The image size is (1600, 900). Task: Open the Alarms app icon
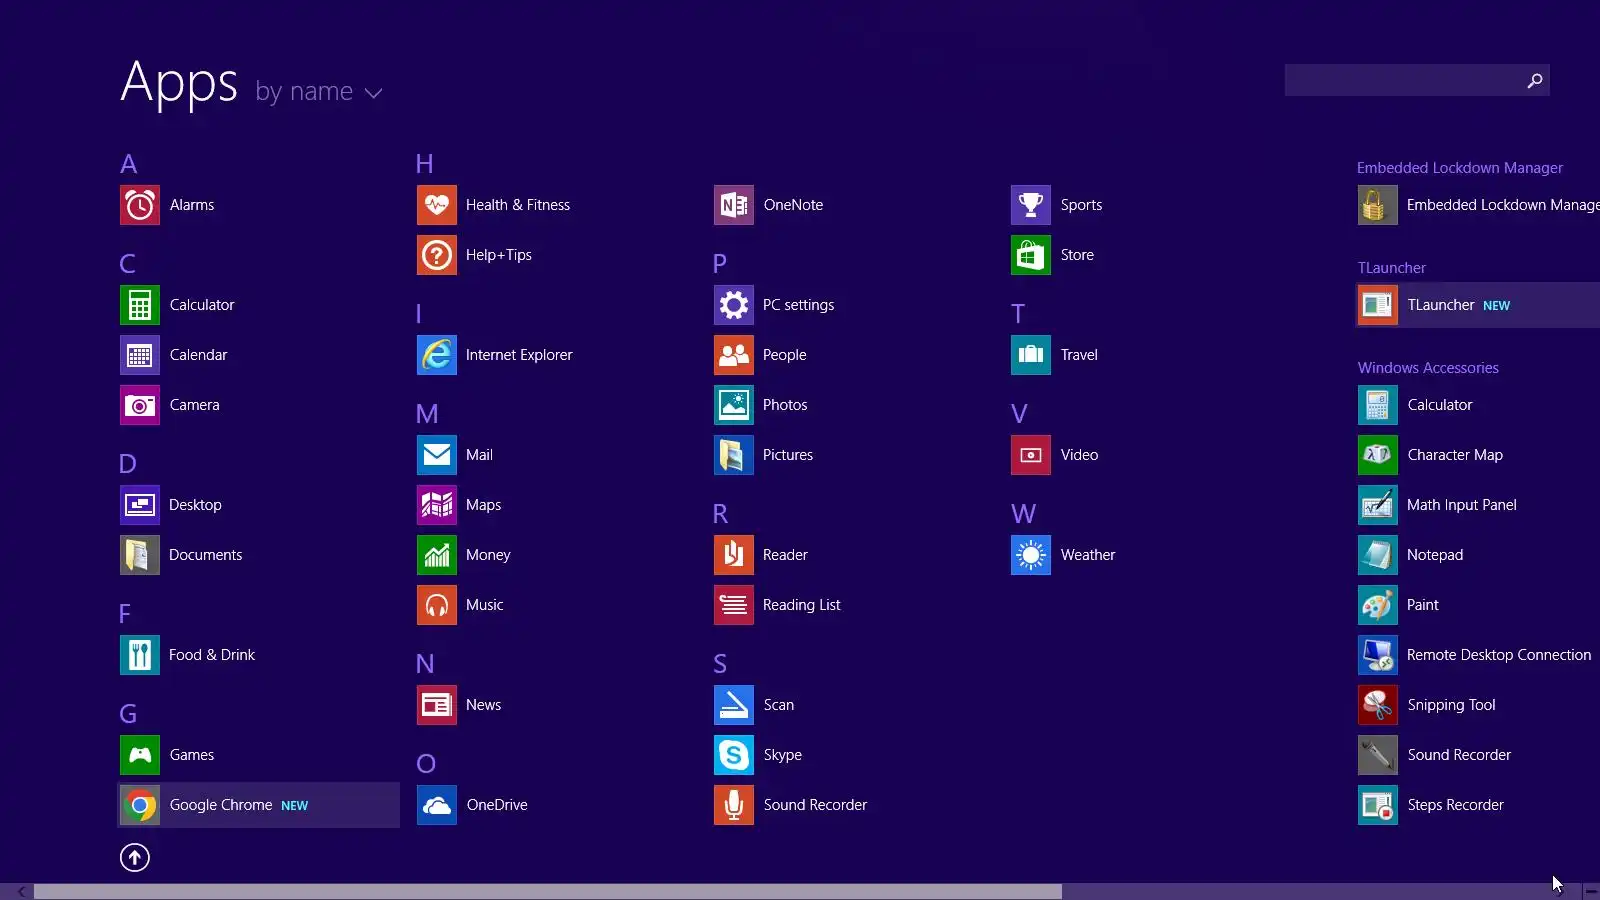[x=140, y=205]
